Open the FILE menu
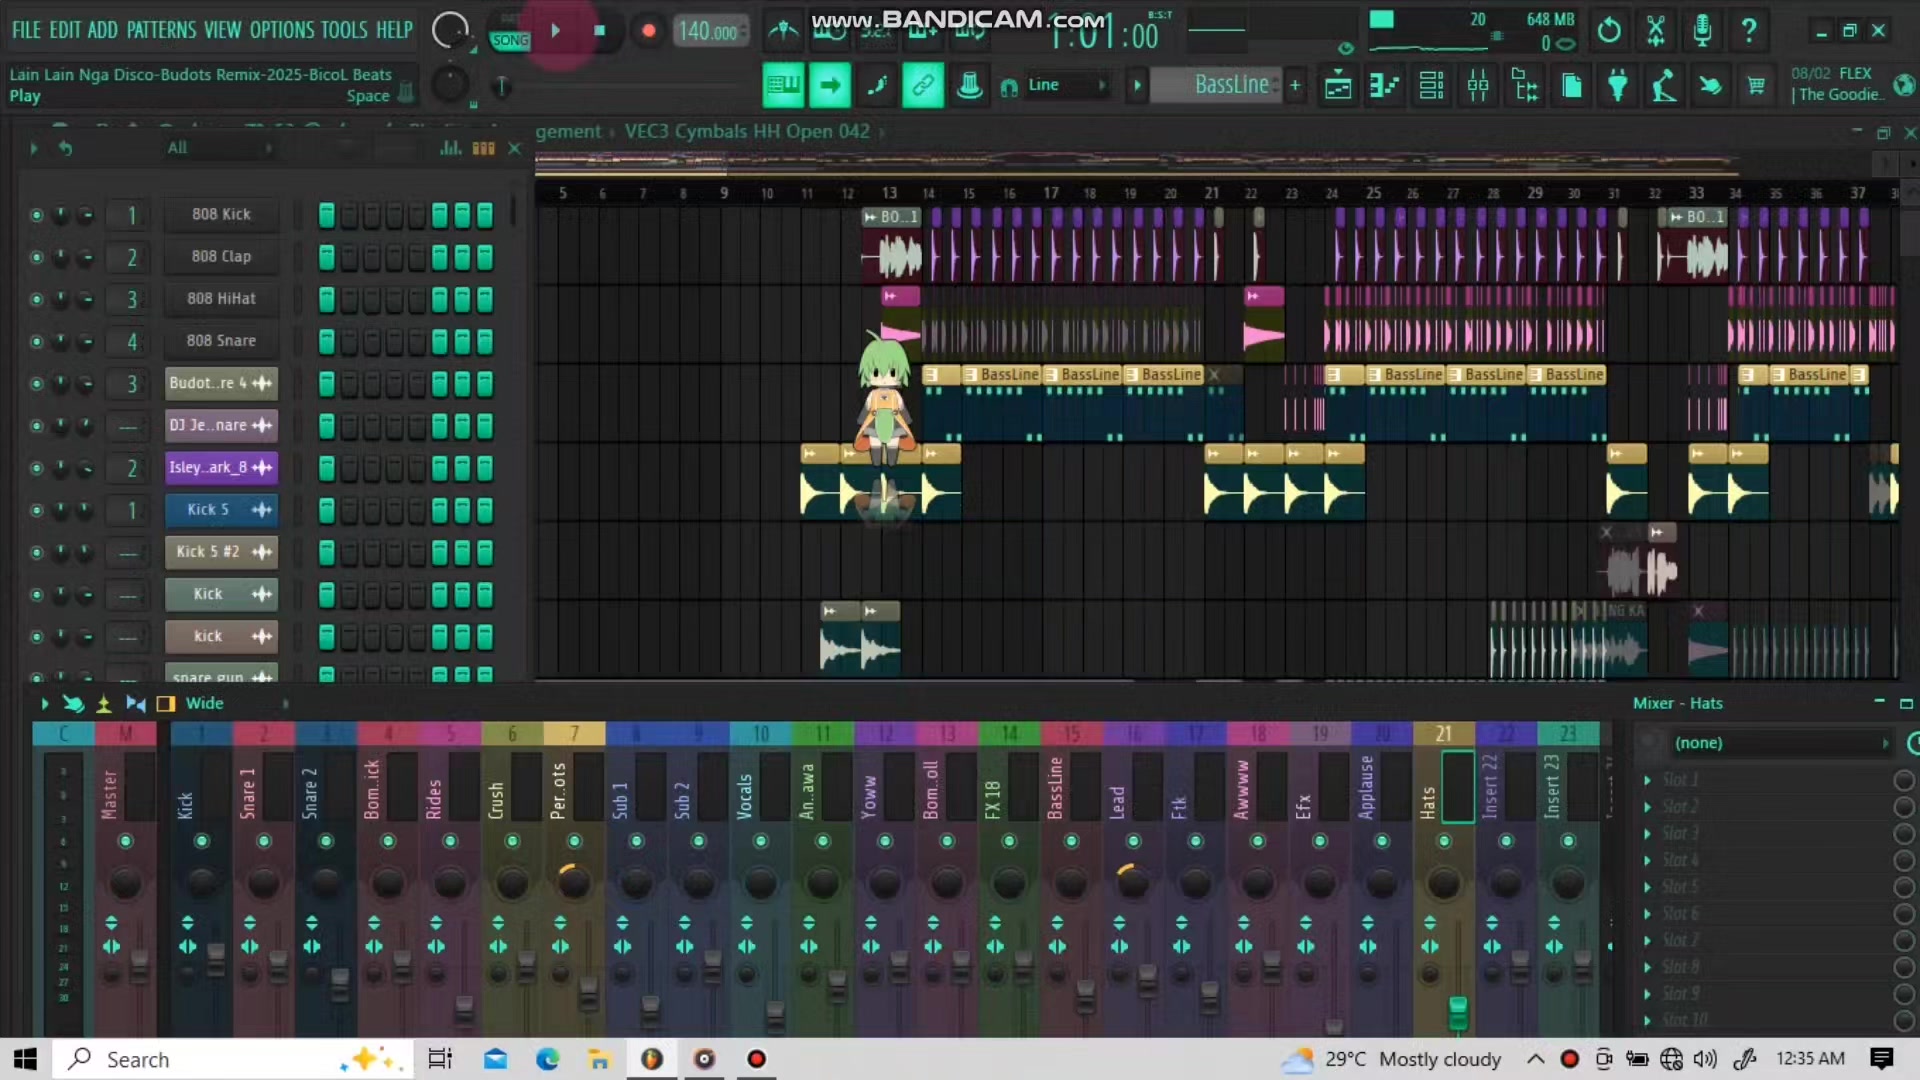The image size is (1920, 1080). (26, 30)
